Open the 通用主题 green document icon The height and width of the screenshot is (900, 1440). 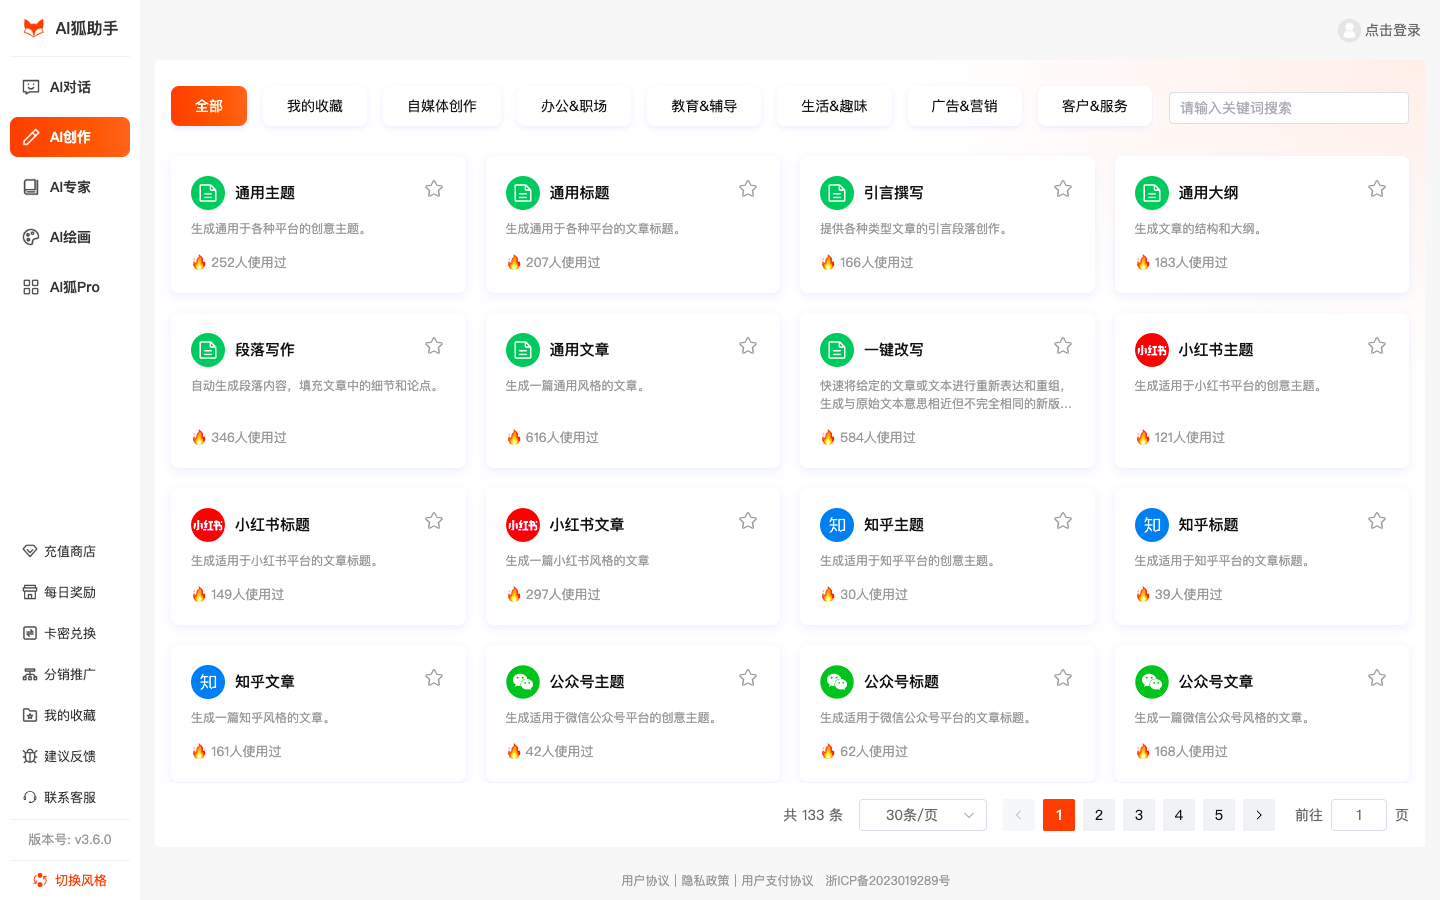pos(208,193)
